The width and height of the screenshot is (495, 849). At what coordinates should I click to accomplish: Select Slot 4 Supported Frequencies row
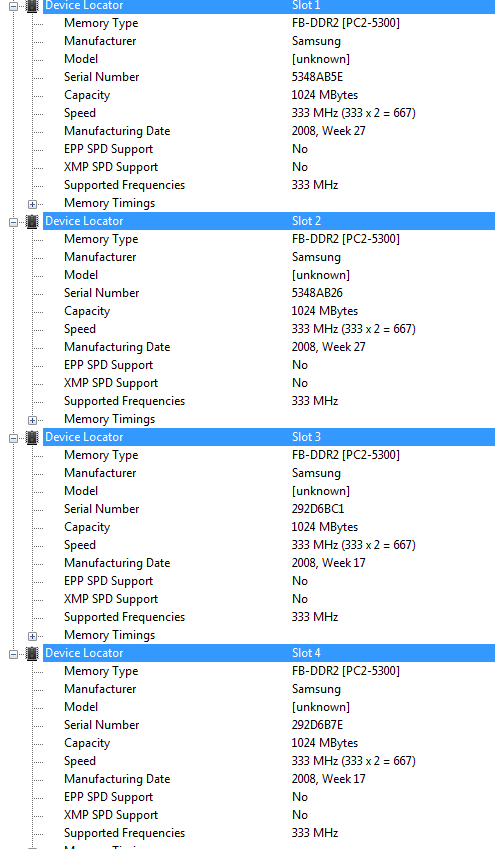tap(269, 833)
